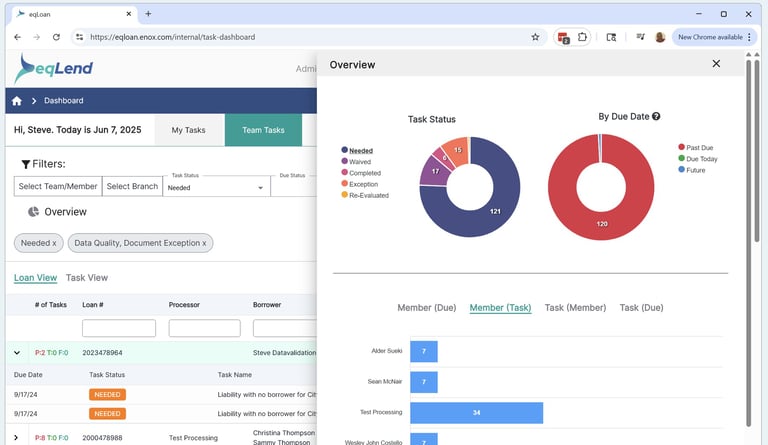The image size is (768, 445).
Task: Click the search tabs icon in toolbar
Action: pyautogui.click(x=611, y=37)
